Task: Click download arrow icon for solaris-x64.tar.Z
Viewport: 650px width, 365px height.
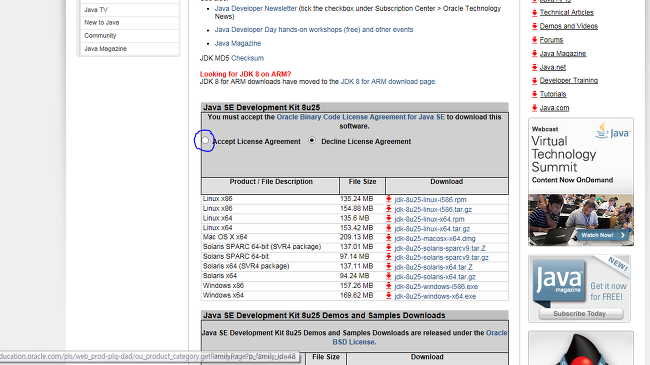Action: click(388, 267)
